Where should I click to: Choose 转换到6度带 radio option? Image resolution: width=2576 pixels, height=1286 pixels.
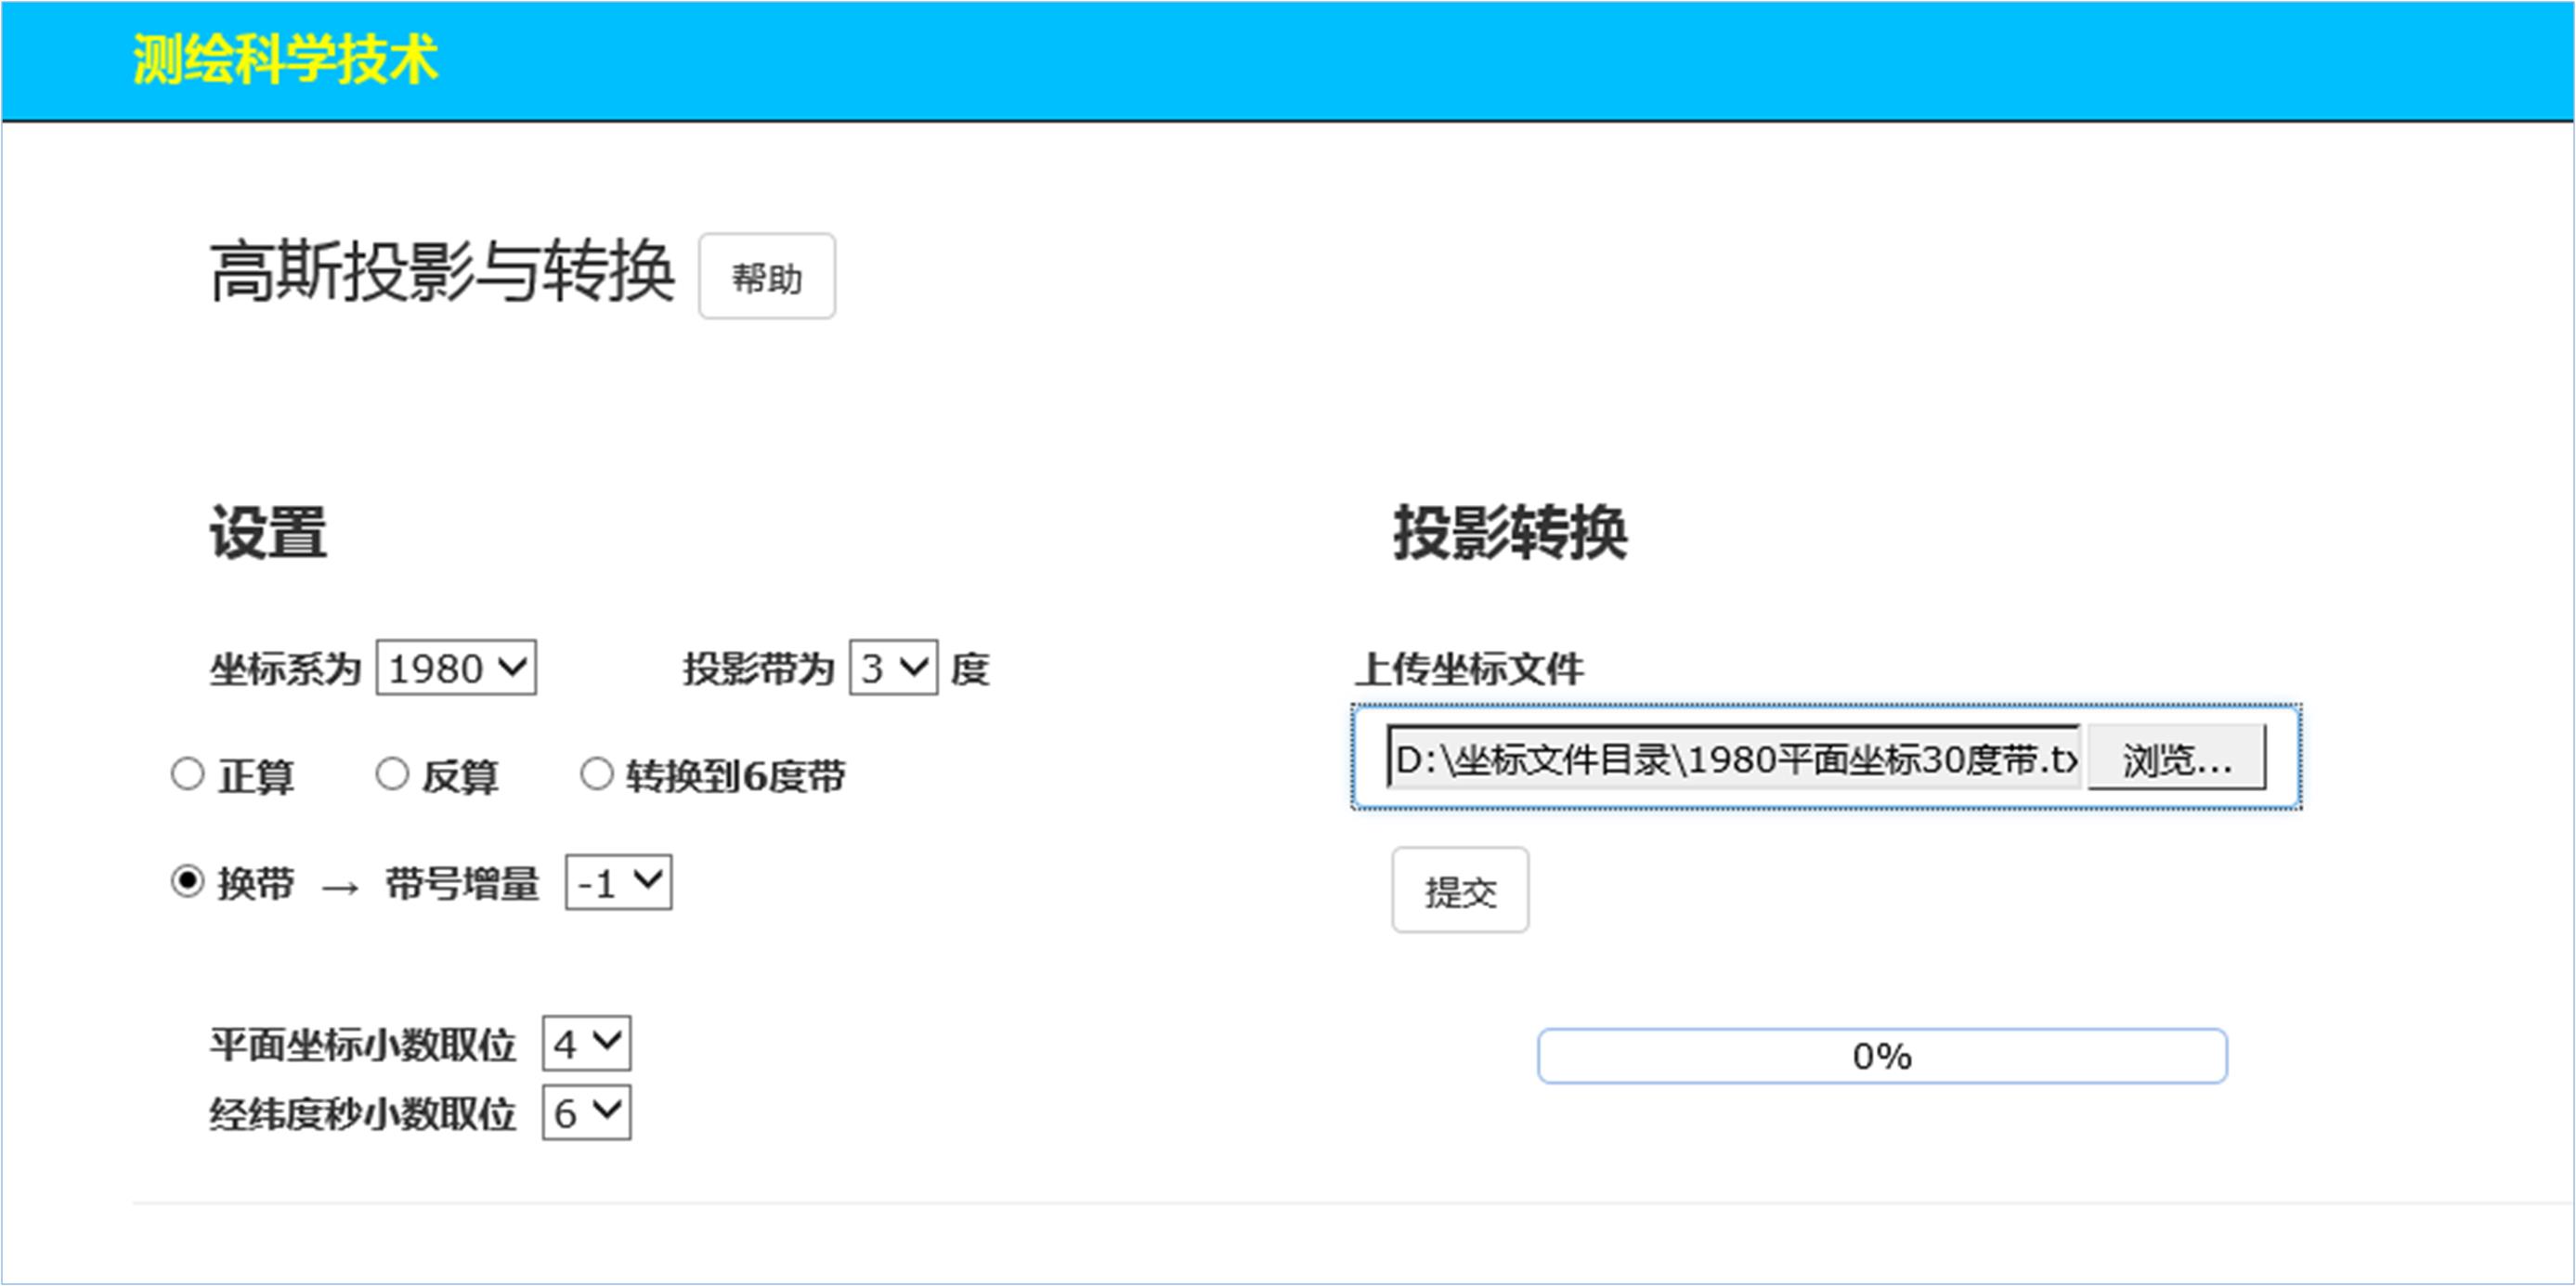pyautogui.click(x=597, y=774)
